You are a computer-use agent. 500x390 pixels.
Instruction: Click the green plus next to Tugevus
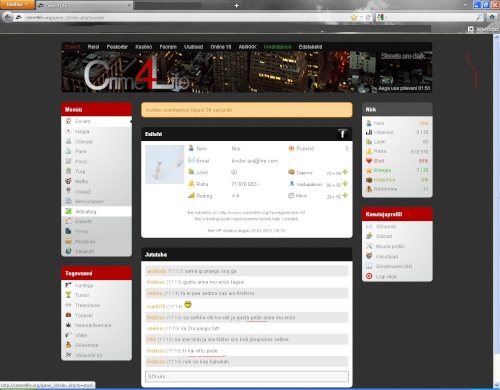tap(345, 172)
